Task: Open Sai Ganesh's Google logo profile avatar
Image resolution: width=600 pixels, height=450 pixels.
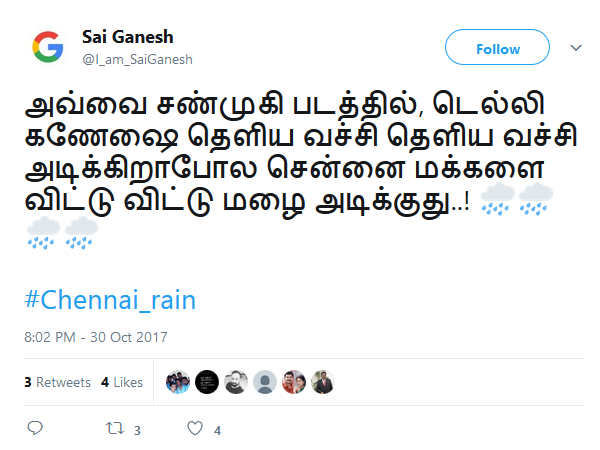Action: pyautogui.click(x=47, y=47)
